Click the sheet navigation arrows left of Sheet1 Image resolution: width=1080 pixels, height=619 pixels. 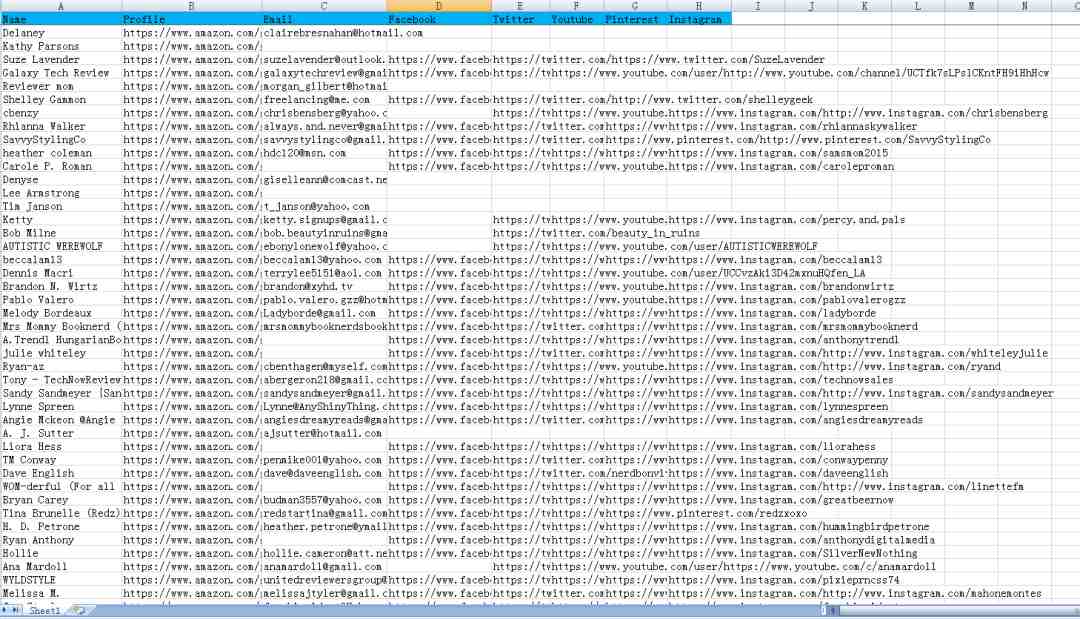12,611
